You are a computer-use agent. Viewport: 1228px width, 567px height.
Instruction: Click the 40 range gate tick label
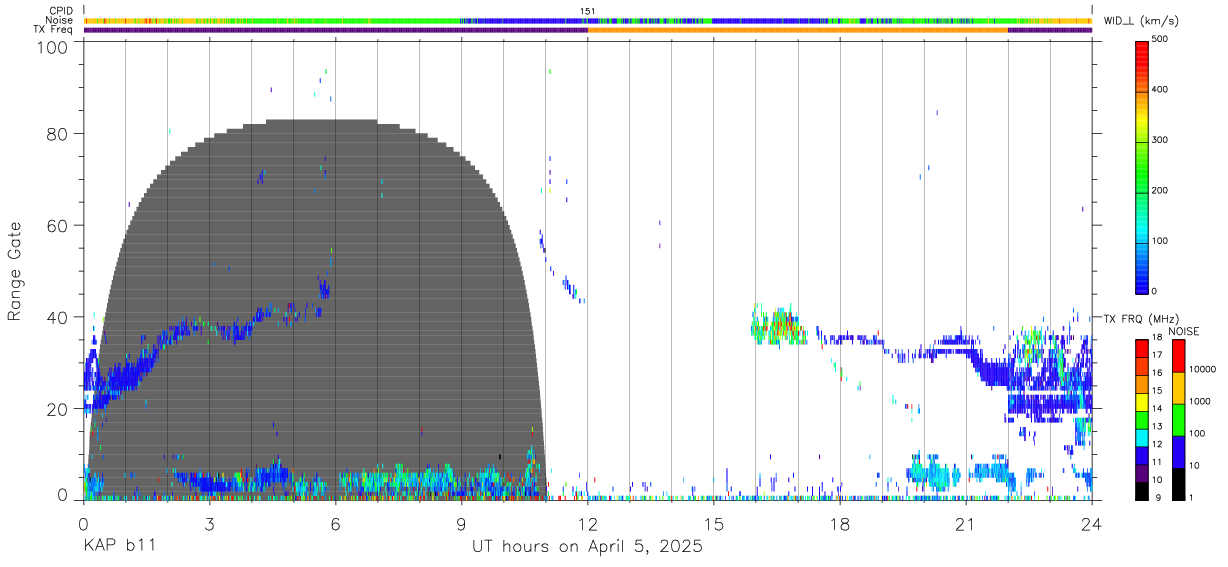click(x=59, y=317)
